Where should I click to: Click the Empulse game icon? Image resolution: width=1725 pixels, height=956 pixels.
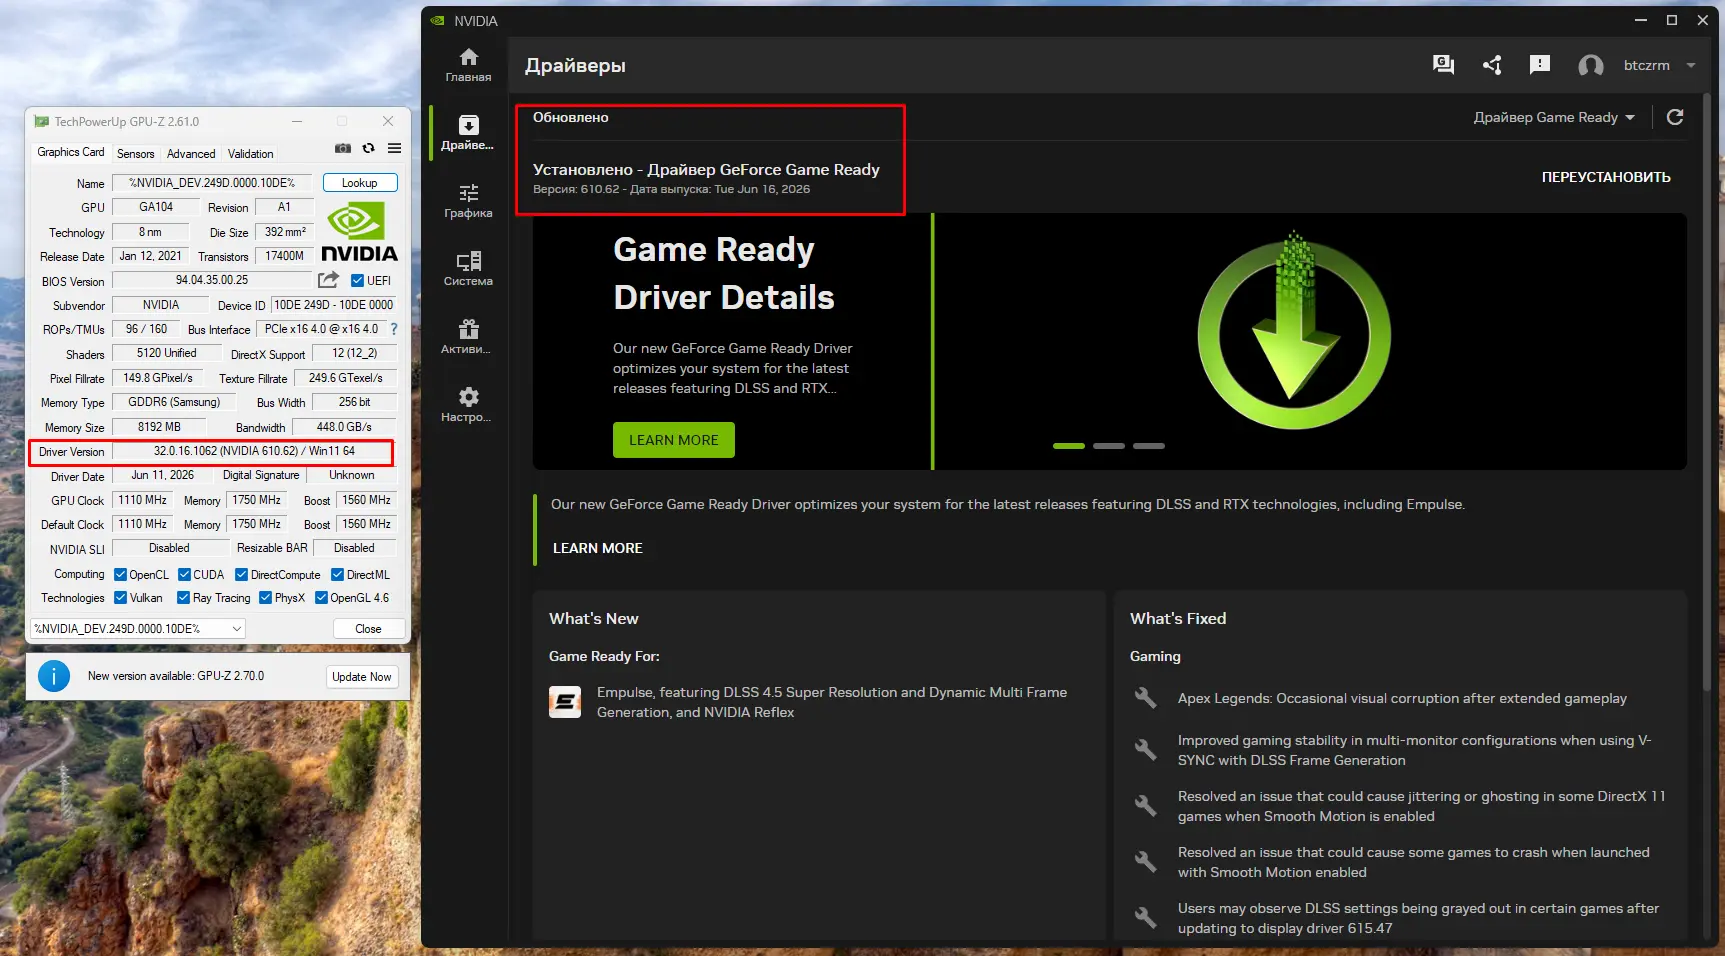coord(565,702)
